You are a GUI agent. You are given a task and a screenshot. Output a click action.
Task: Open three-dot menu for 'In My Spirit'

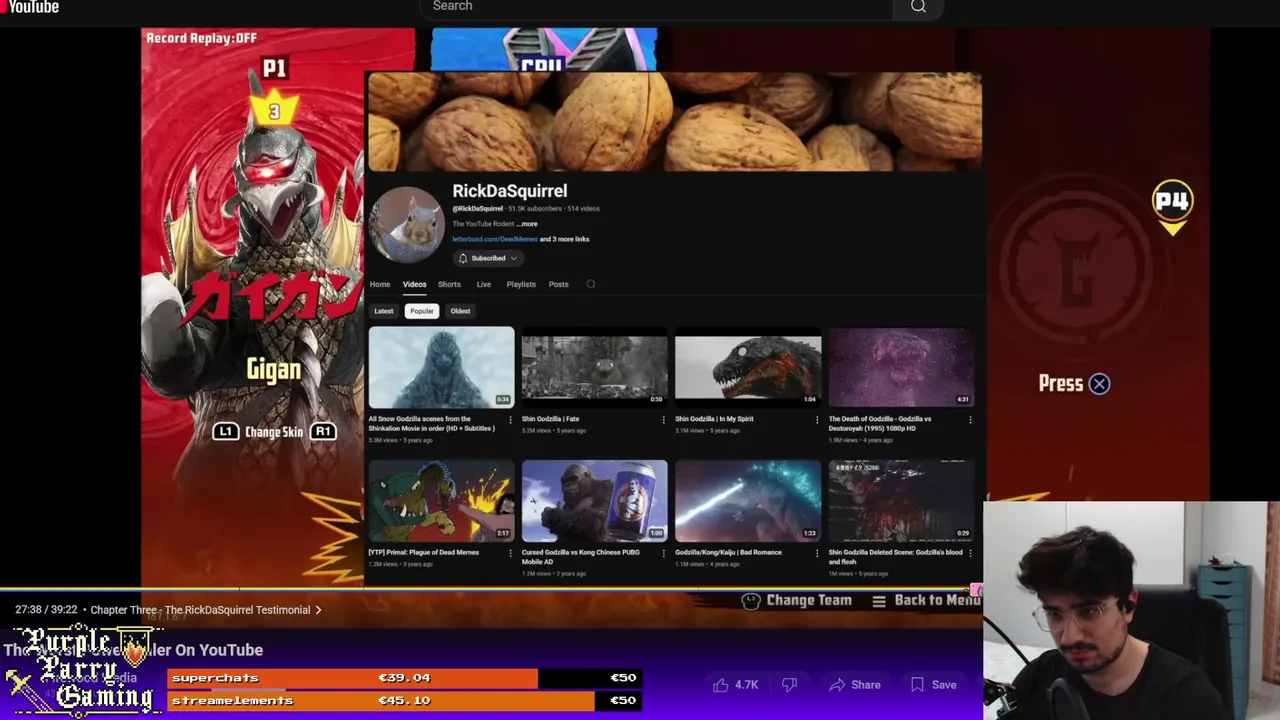[817, 420]
